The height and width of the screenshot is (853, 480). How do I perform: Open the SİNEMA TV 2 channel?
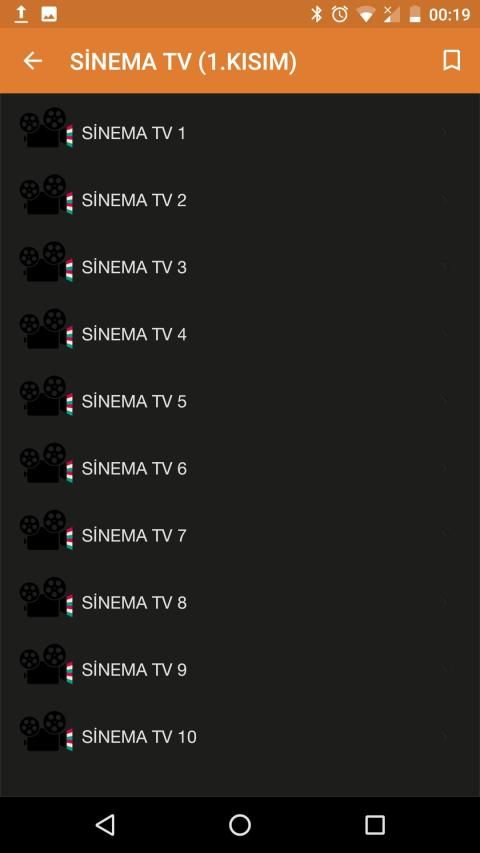click(240, 200)
